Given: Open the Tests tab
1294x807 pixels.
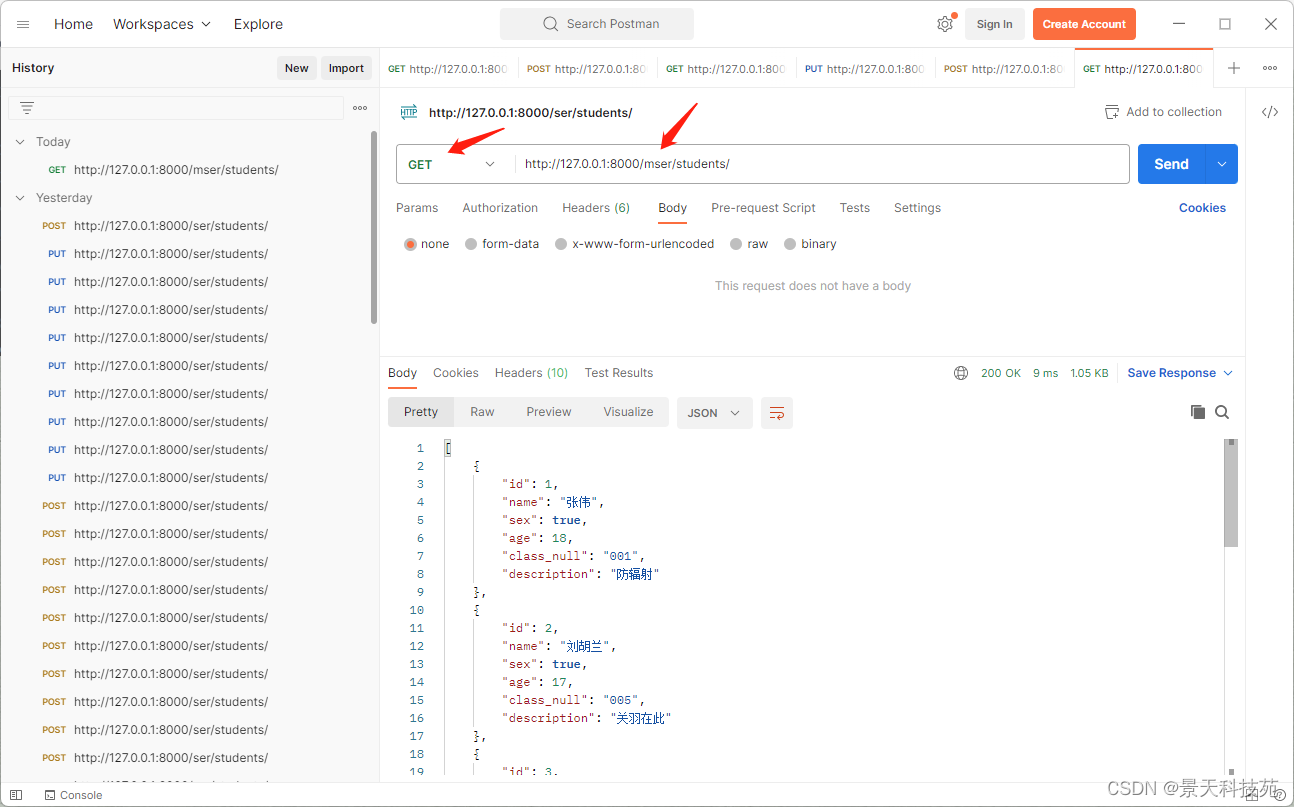Looking at the screenshot, I should tap(854, 208).
